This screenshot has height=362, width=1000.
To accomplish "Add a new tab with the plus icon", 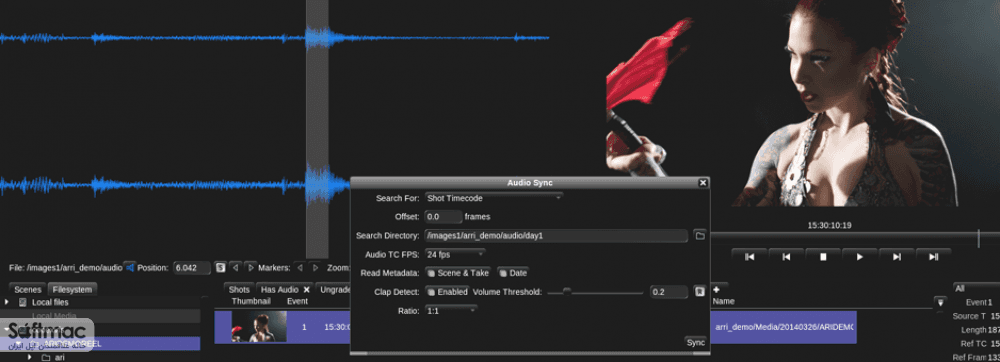I will 716,289.
